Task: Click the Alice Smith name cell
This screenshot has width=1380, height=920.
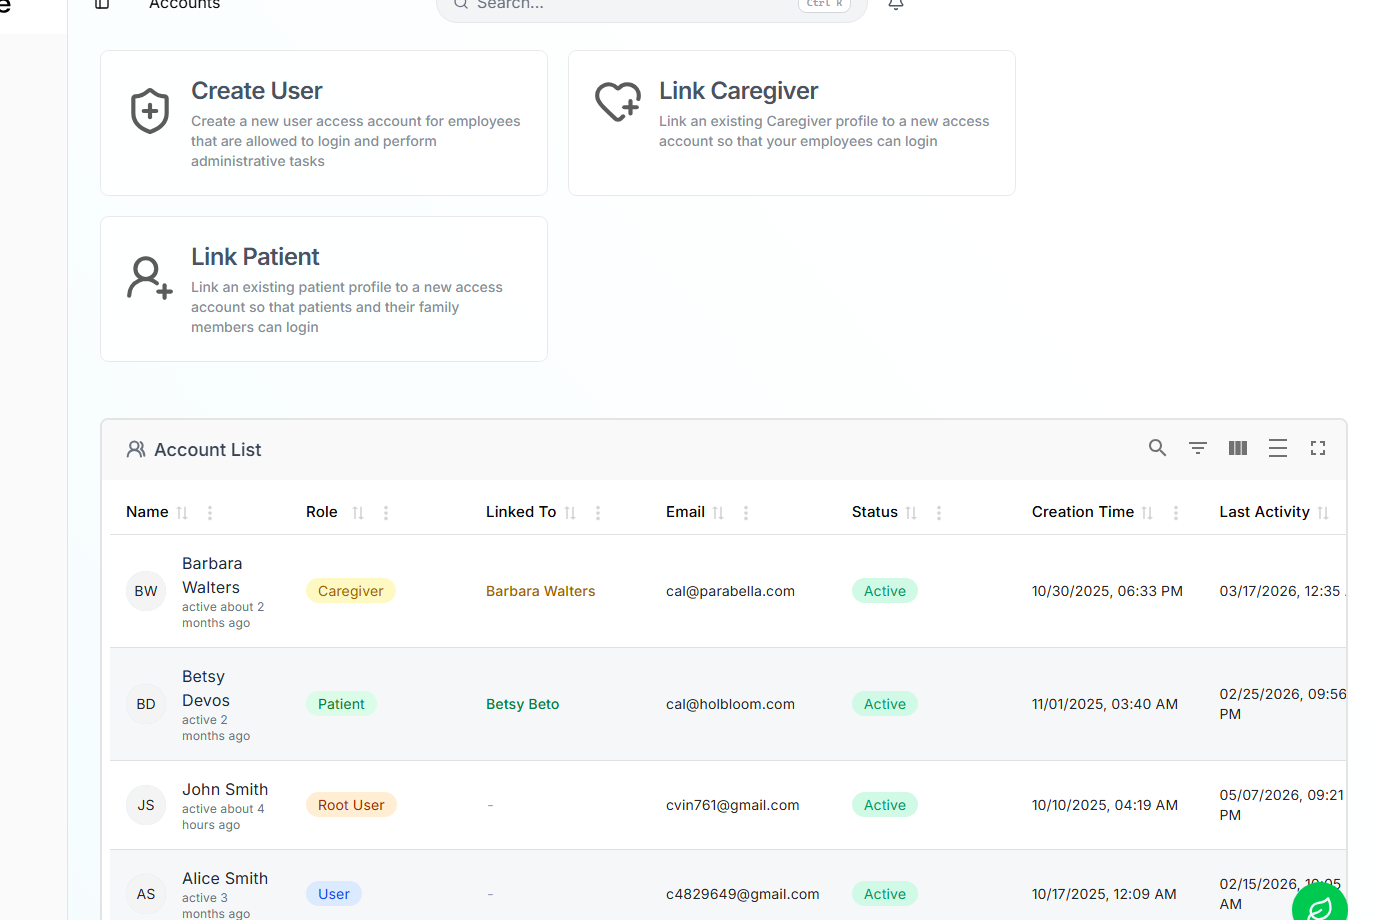Action: [225, 879]
